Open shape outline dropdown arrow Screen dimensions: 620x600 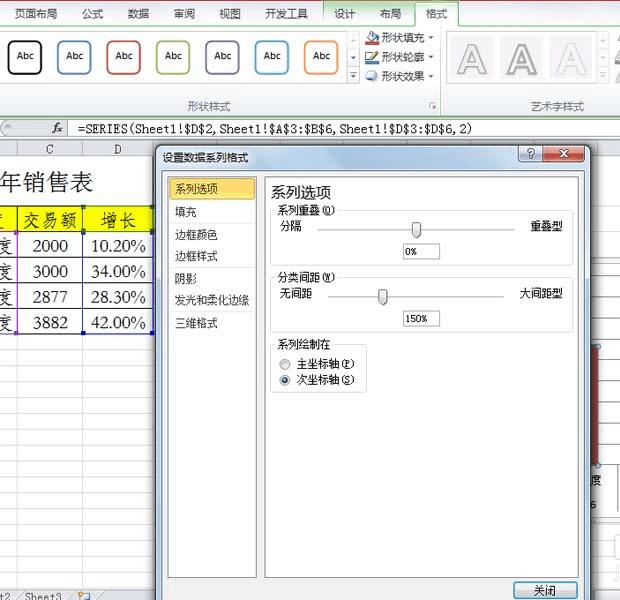[x=431, y=57]
